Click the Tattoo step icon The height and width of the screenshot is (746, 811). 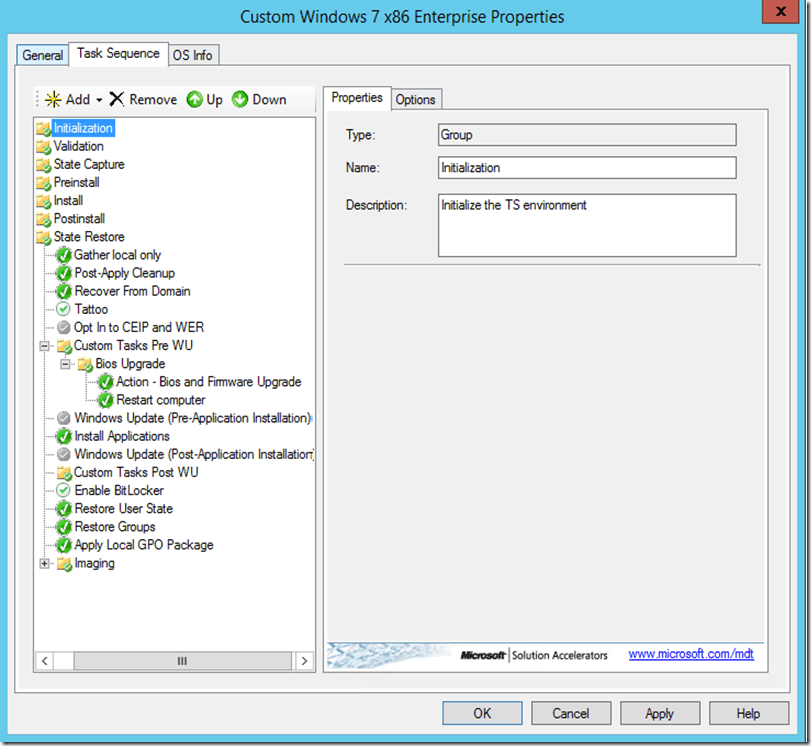[64, 310]
